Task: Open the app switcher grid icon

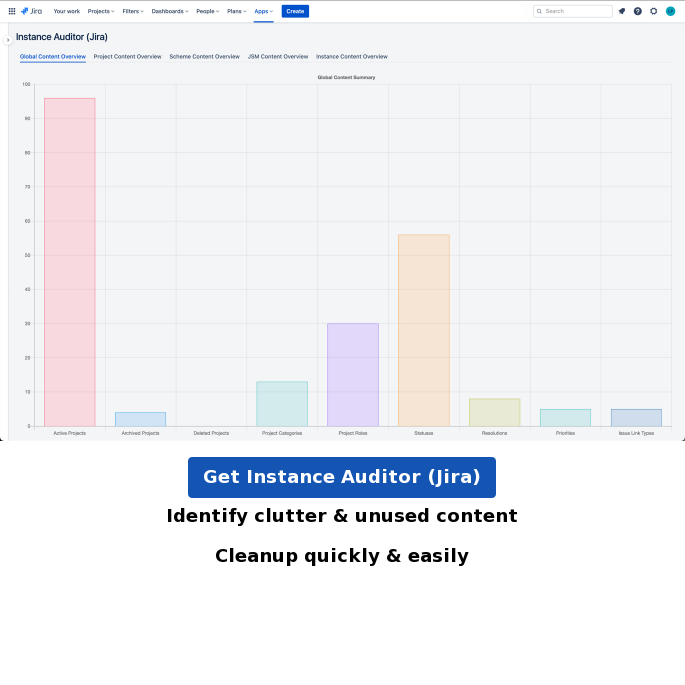Action: [x=12, y=11]
